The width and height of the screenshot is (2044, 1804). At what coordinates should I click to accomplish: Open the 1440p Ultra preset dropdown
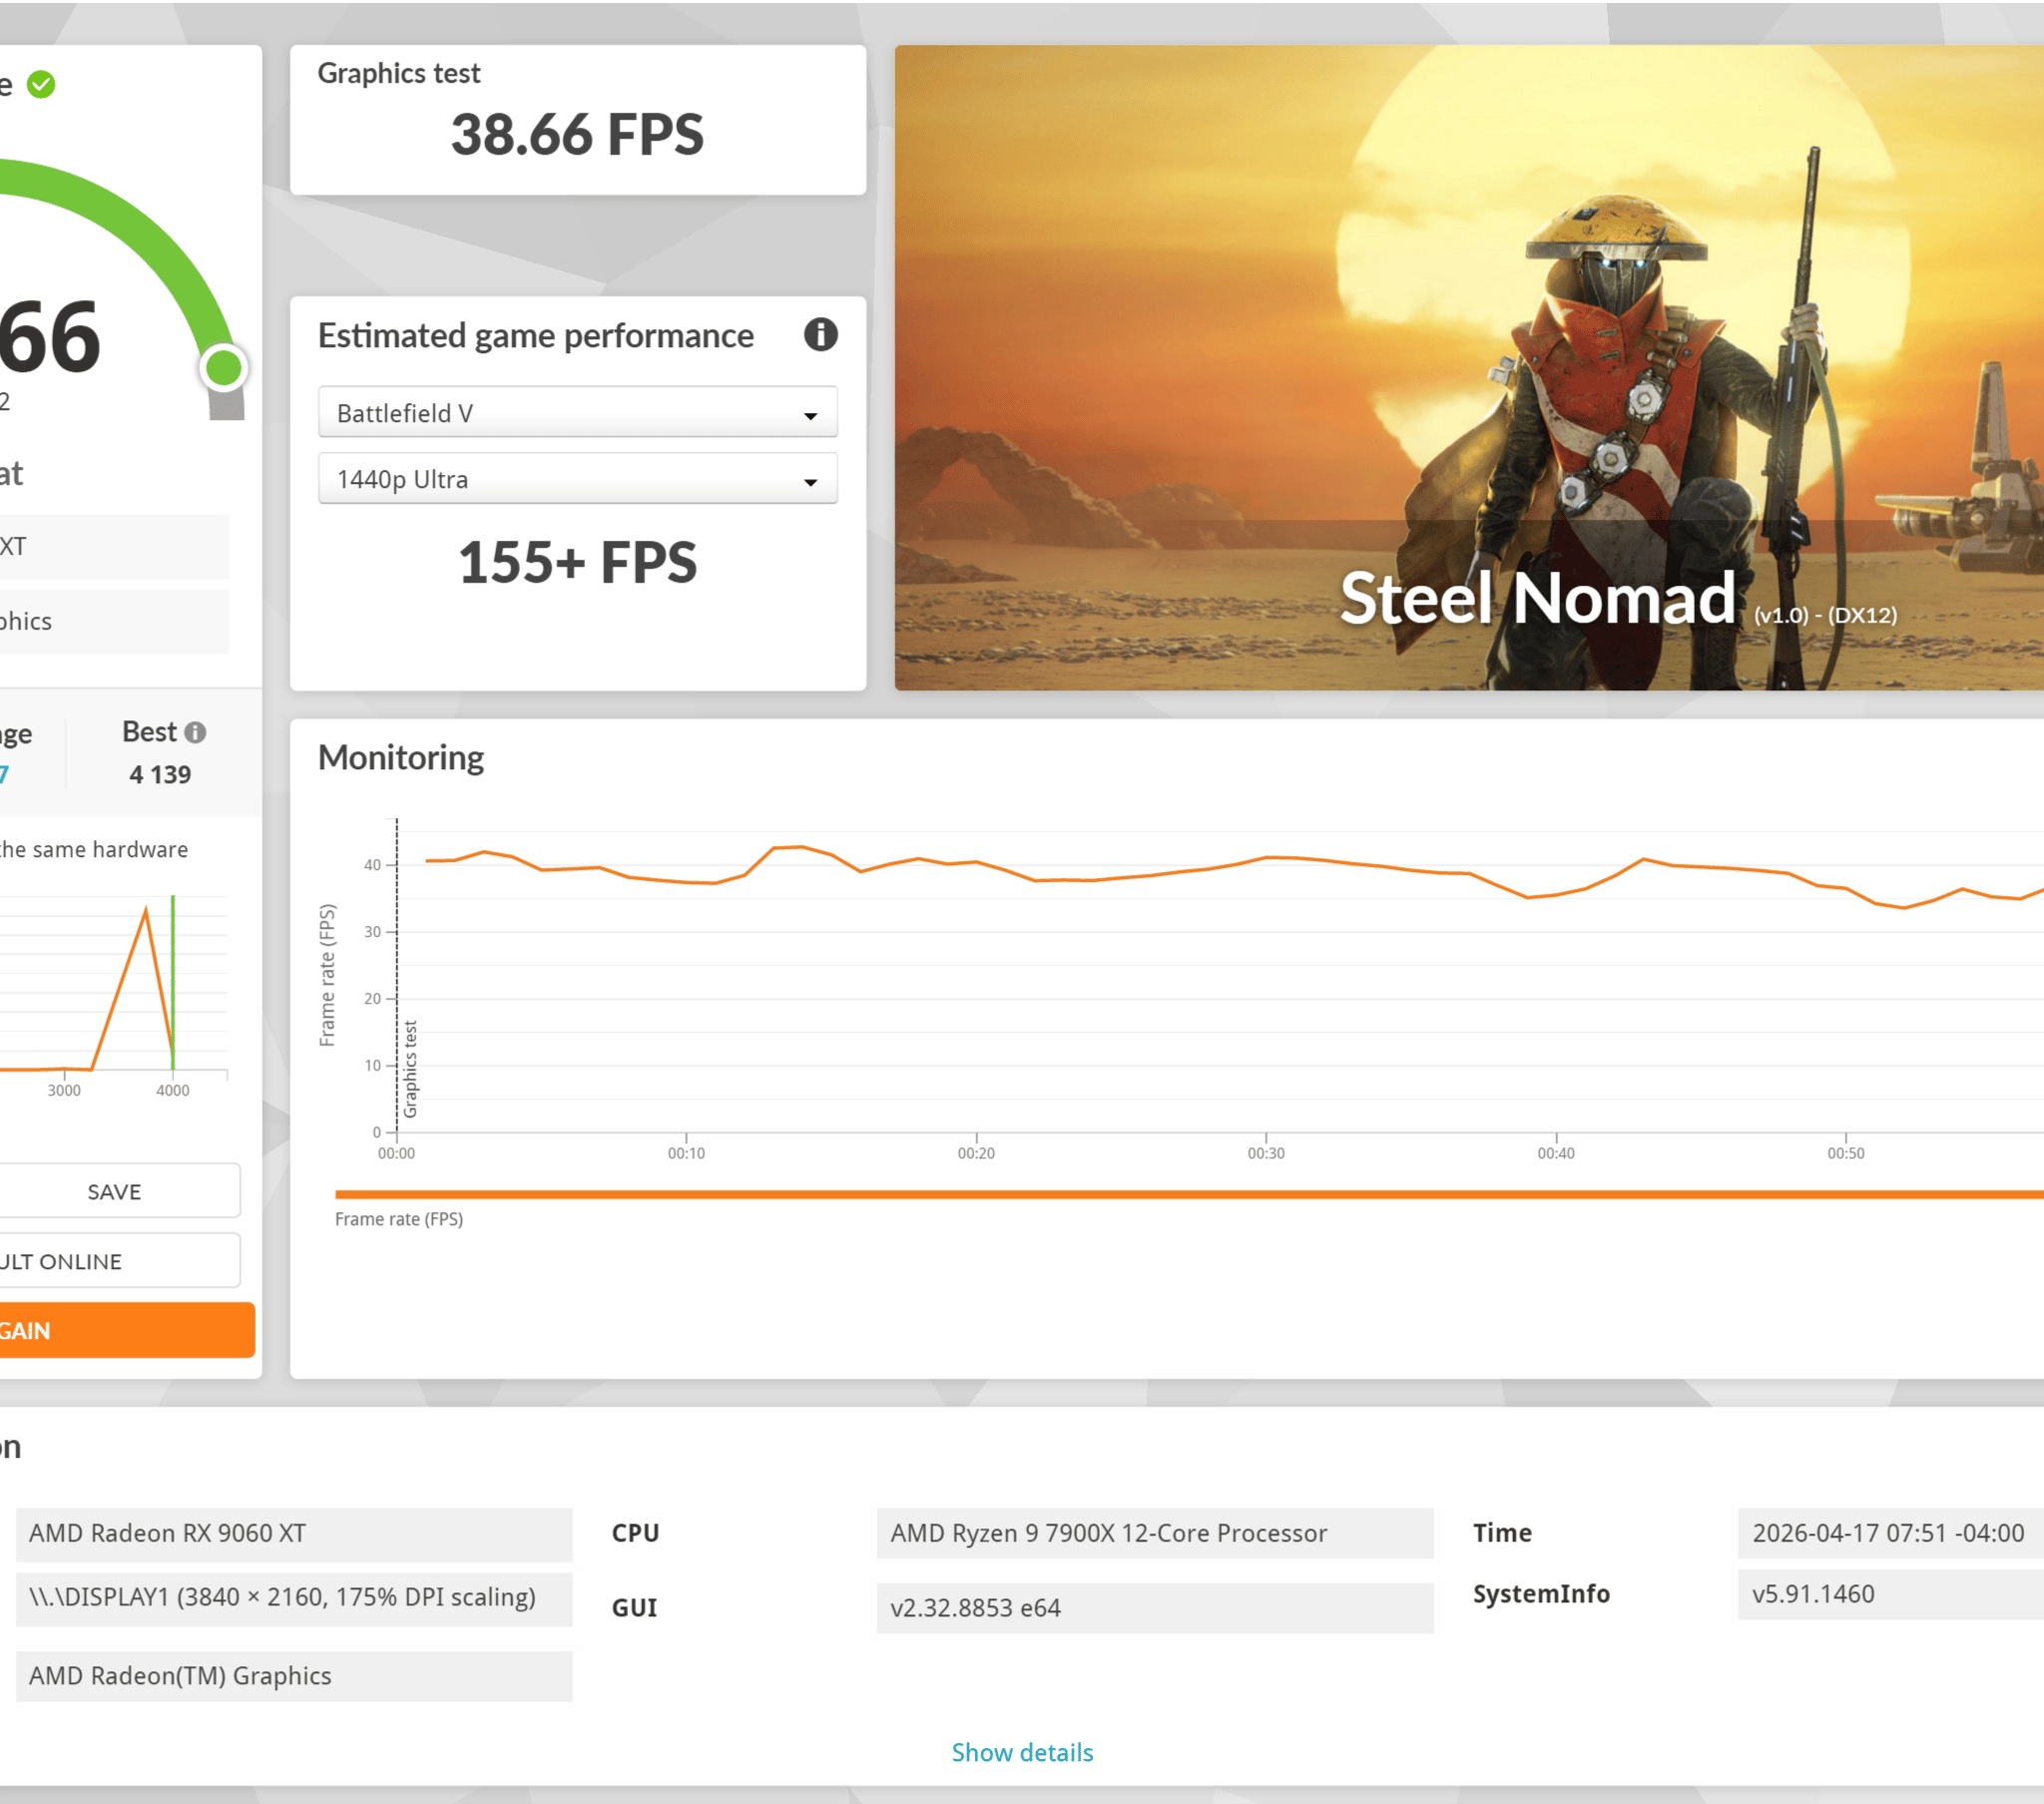(578, 479)
